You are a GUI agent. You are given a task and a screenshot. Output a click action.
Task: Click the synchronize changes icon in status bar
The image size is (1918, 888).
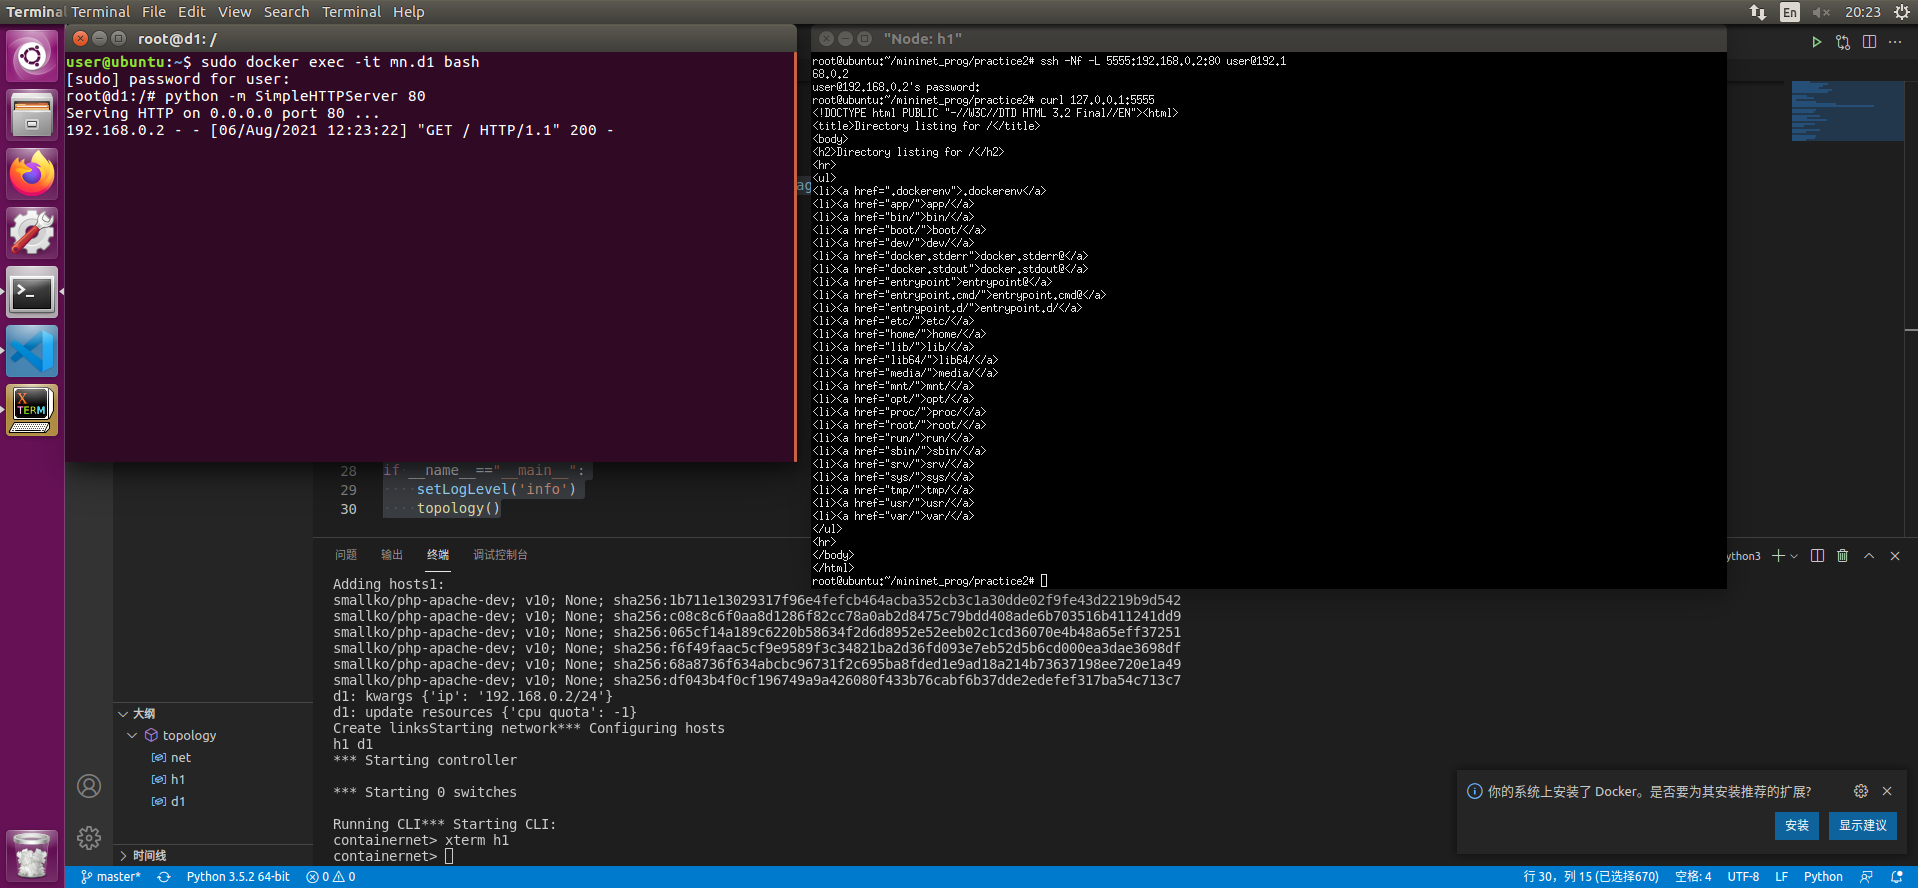tap(164, 877)
